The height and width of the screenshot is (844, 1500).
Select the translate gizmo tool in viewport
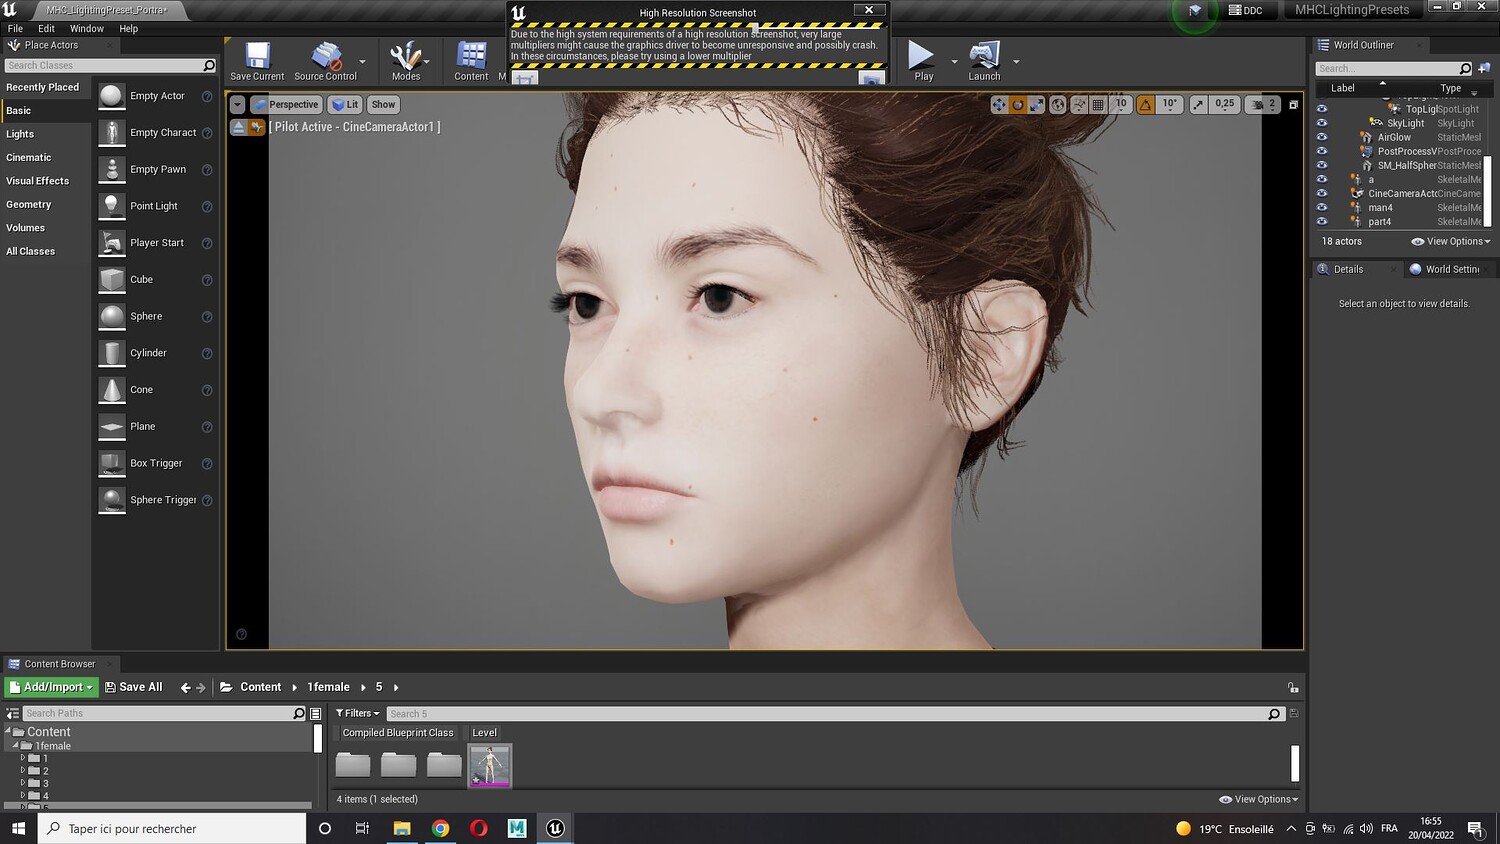(x=999, y=105)
